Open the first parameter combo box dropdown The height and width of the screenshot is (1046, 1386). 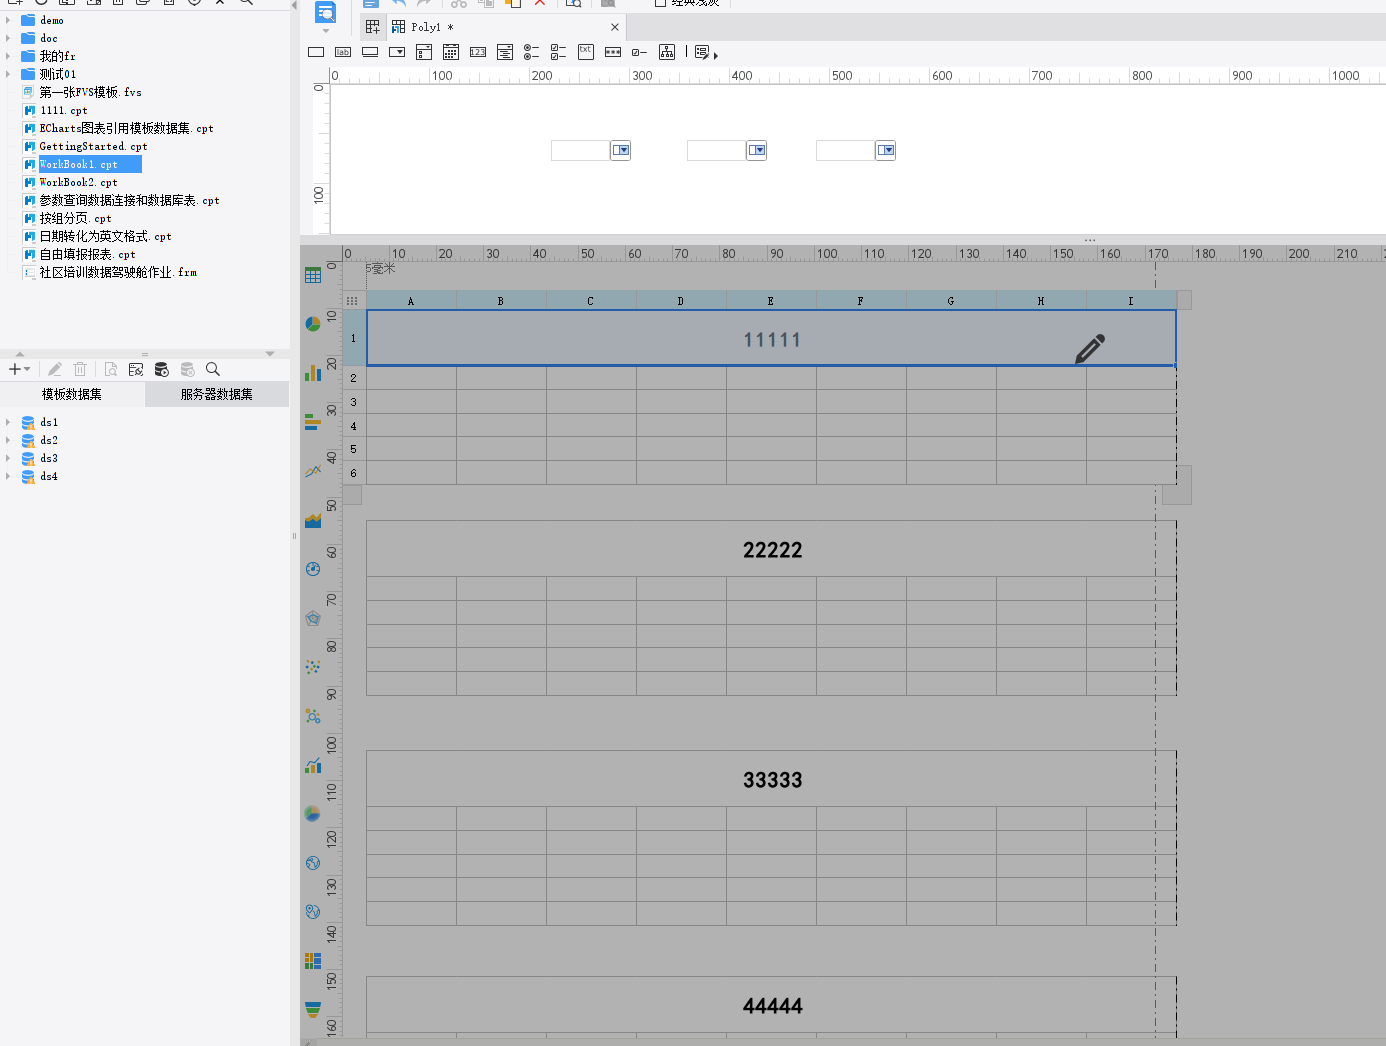tap(621, 150)
